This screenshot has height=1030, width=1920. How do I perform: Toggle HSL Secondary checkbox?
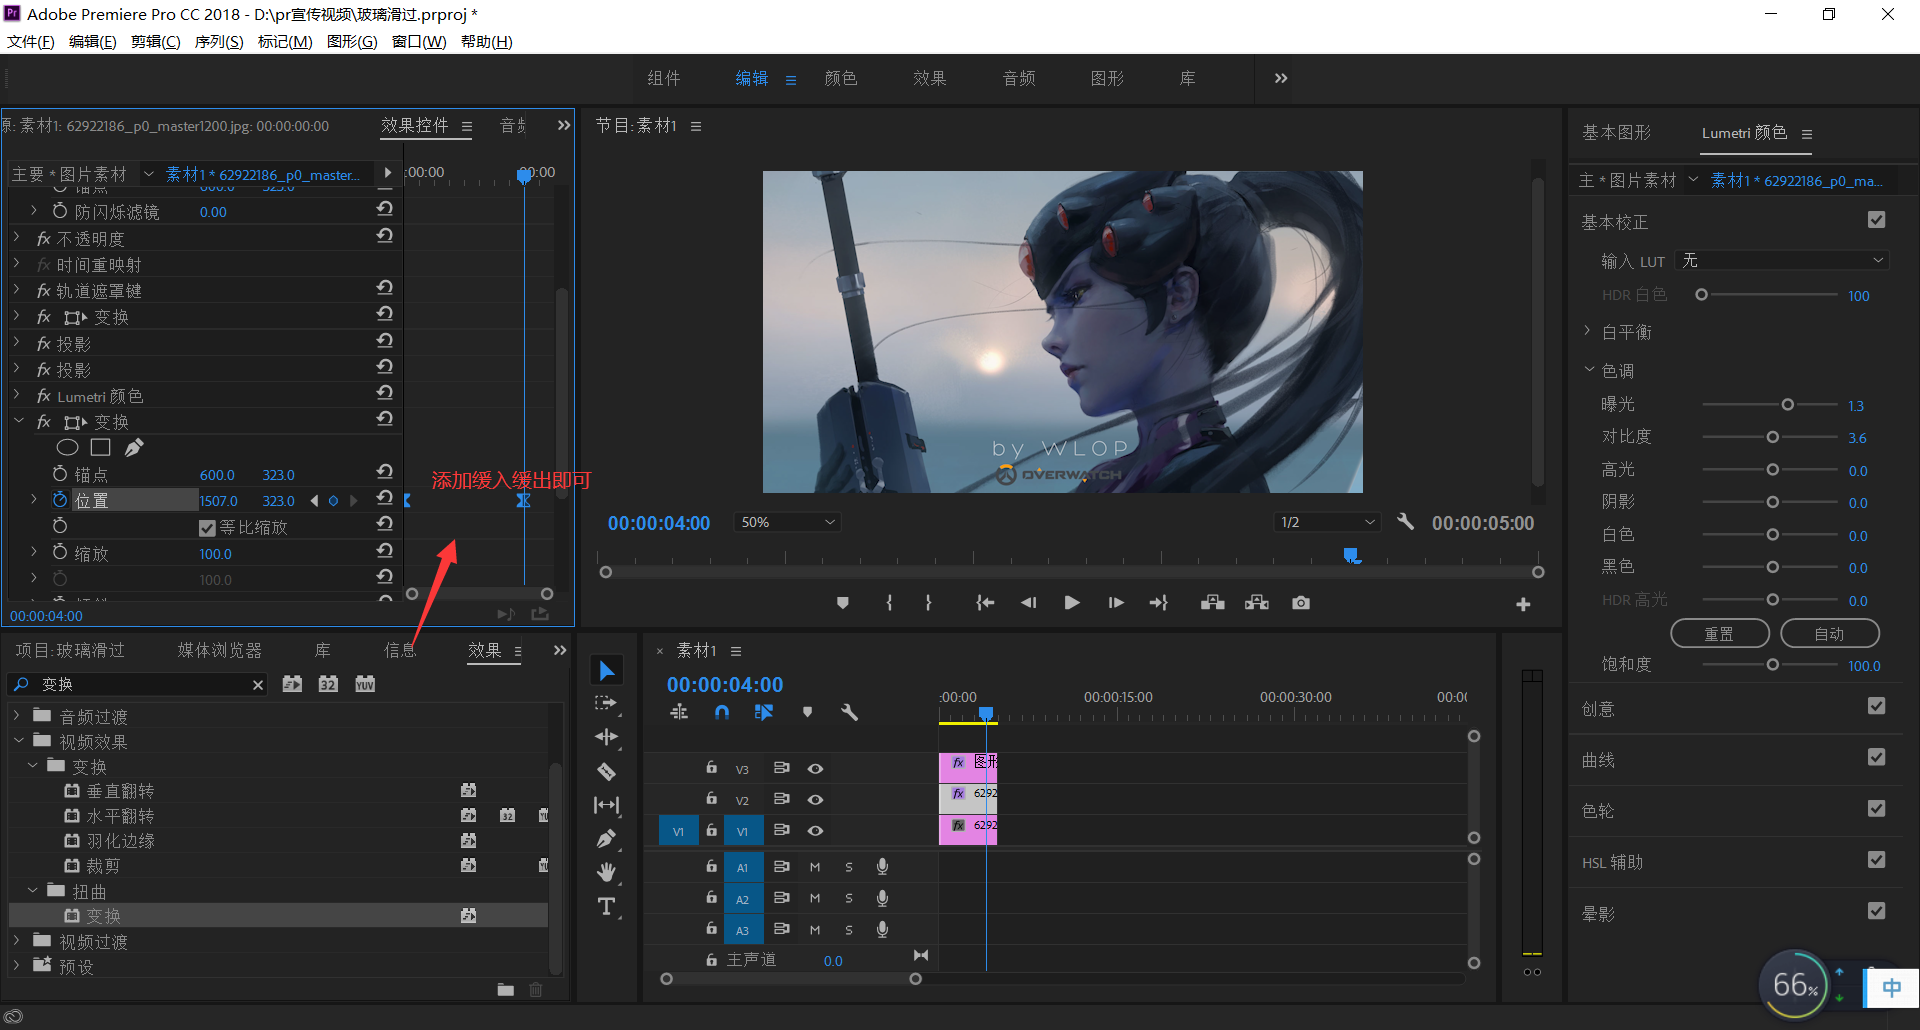(1876, 859)
